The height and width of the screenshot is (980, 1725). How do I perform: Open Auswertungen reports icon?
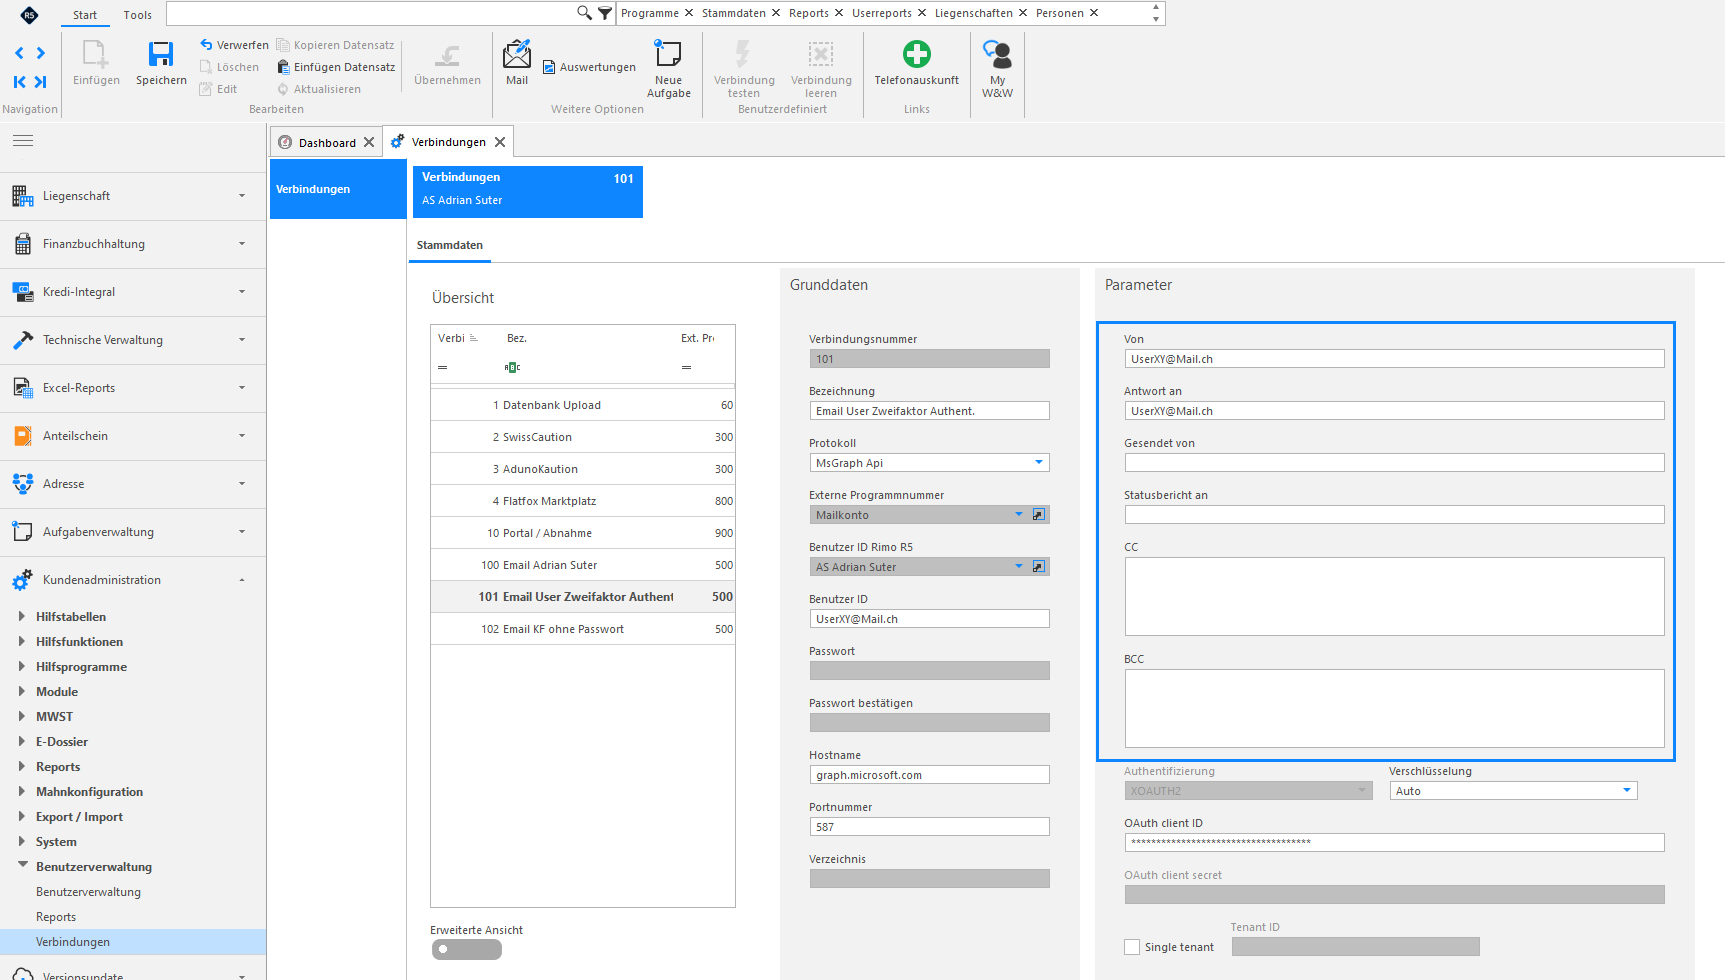pyautogui.click(x=549, y=67)
